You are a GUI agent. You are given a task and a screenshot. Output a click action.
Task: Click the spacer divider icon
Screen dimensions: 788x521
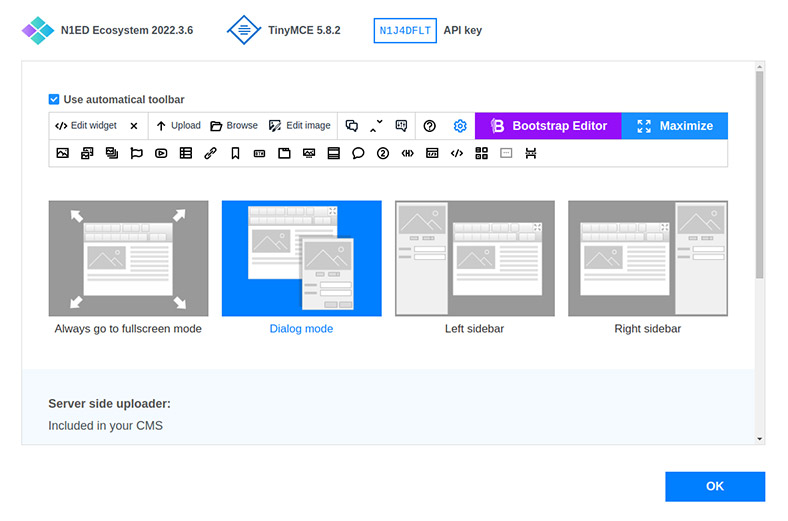pos(531,153)
